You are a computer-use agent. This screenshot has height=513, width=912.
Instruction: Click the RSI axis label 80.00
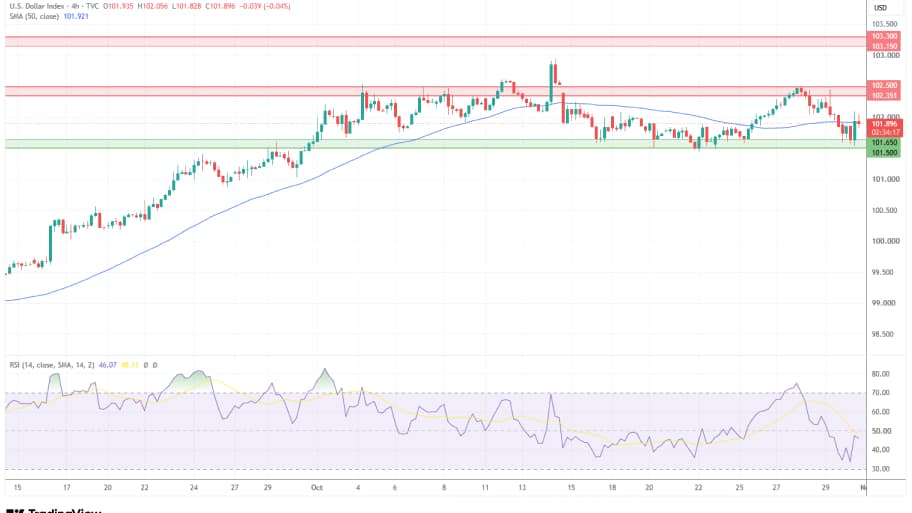pyautogui.click(x=881, y=374)
